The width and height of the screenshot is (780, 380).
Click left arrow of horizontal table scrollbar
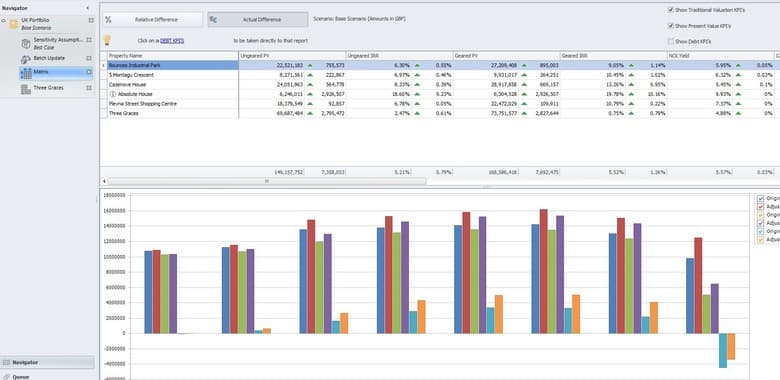pos(104,182)
